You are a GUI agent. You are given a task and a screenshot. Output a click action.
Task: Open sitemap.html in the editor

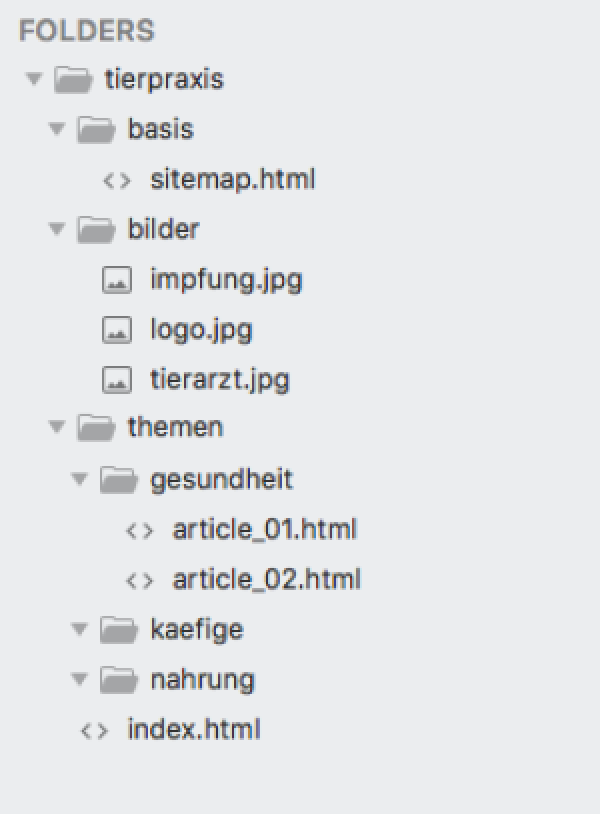tap(232, 180)
